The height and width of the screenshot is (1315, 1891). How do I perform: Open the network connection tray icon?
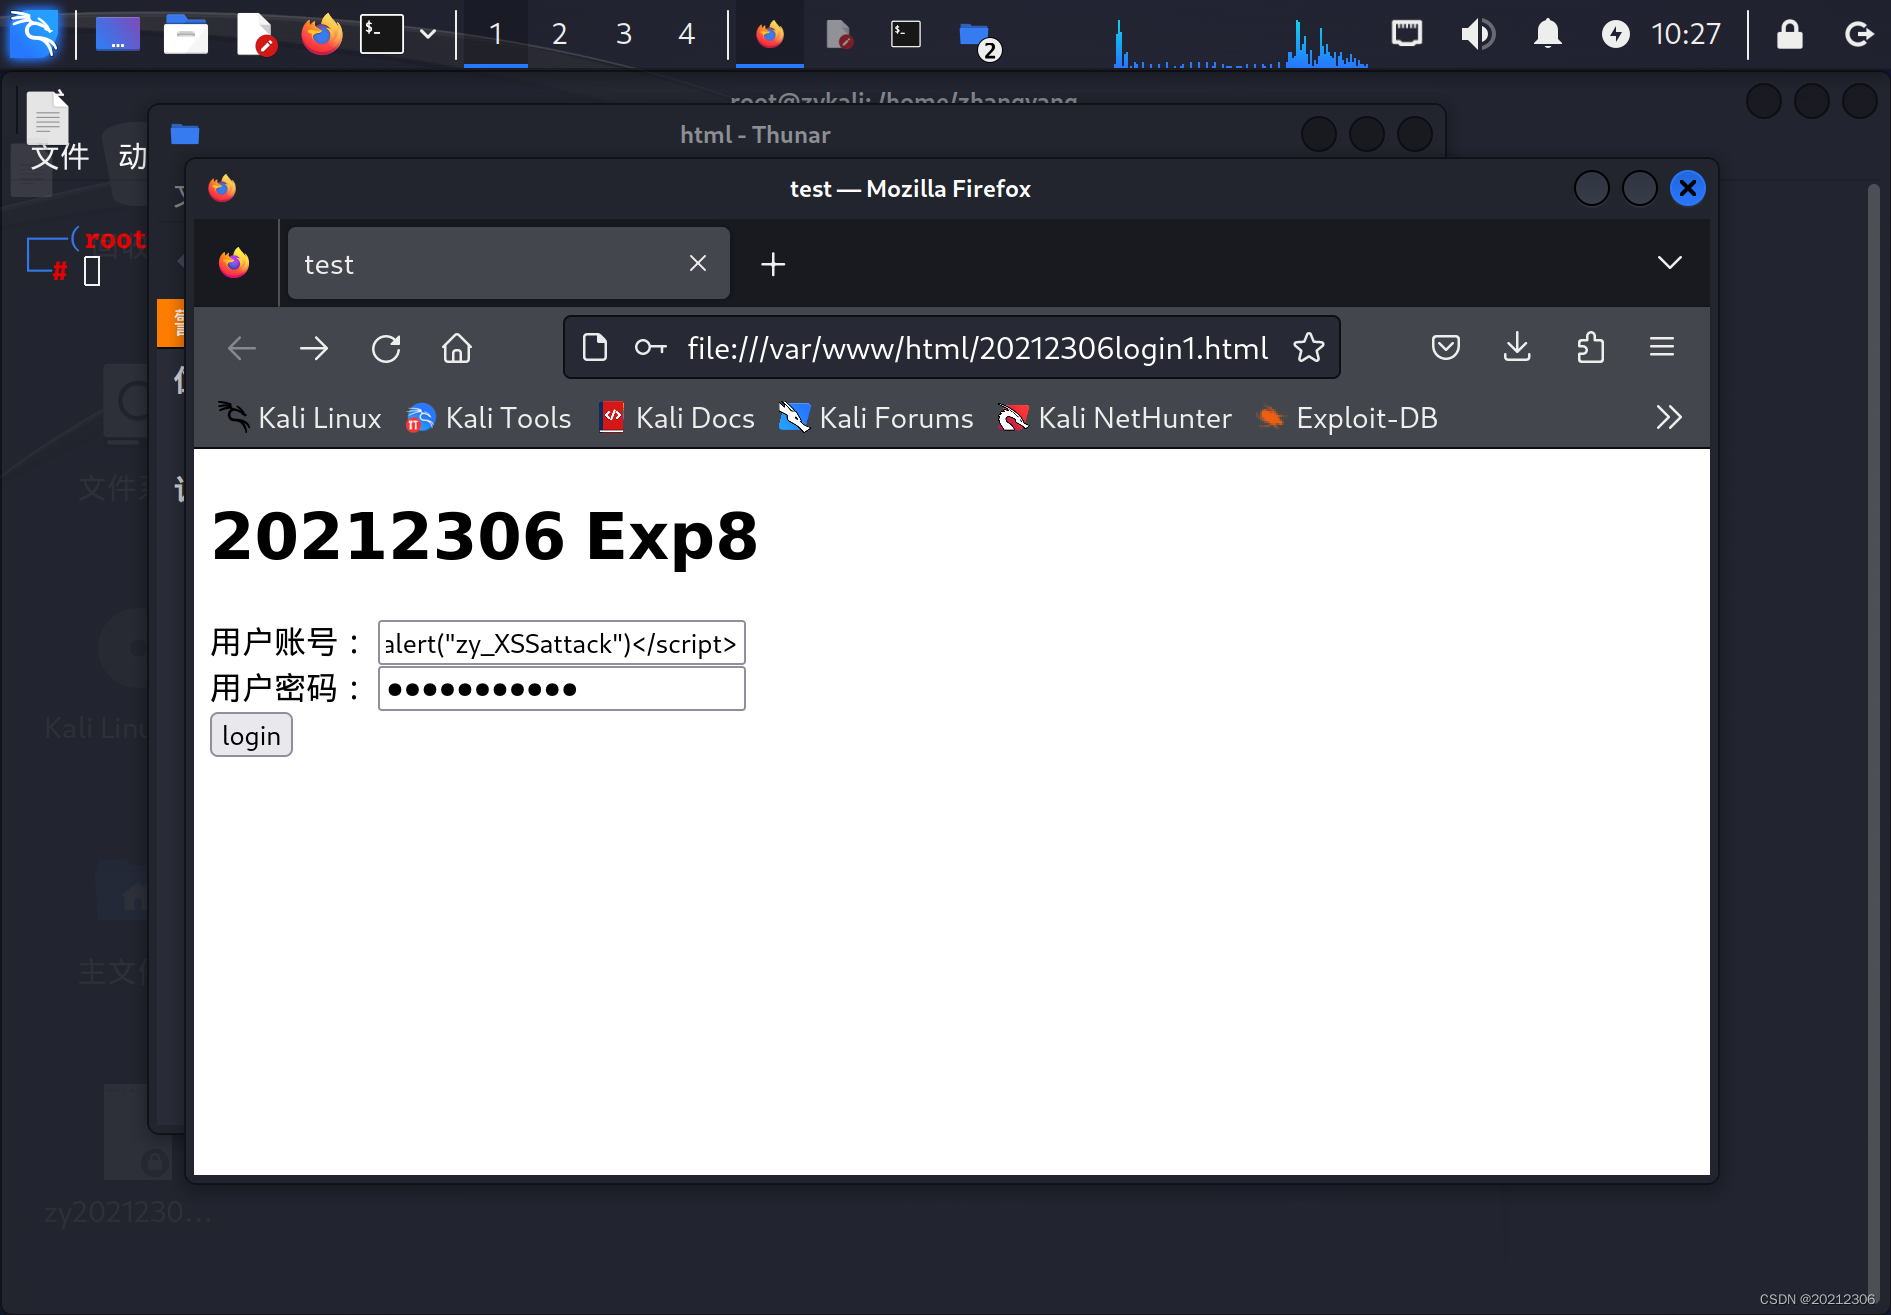pyautogui.click(x=1407, y=34)
